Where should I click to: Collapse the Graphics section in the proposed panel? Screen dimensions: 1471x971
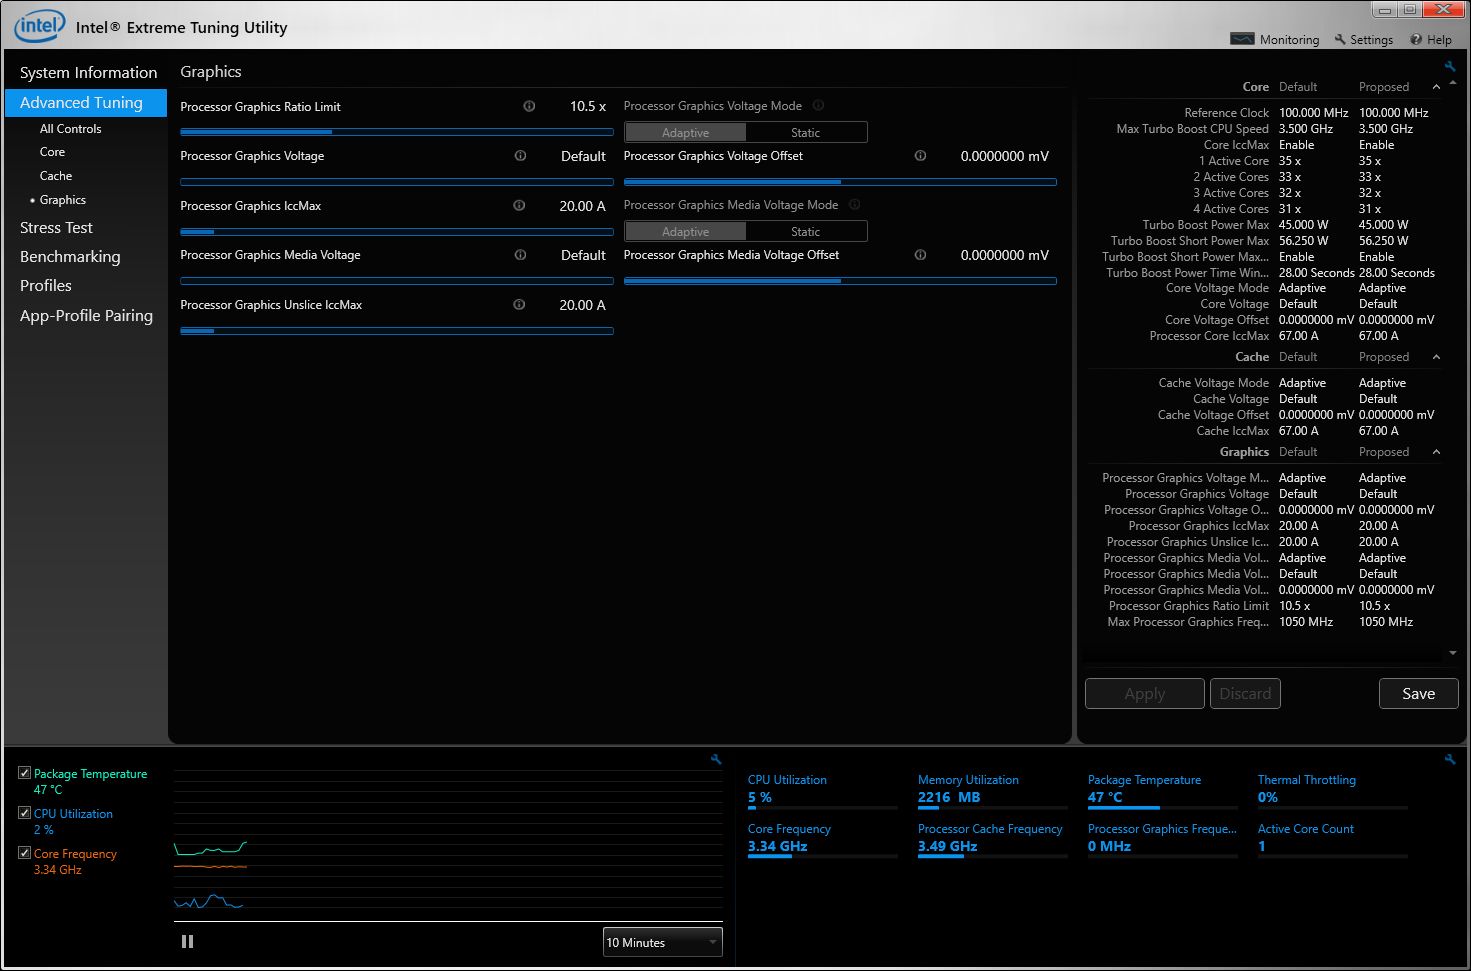1436,452
